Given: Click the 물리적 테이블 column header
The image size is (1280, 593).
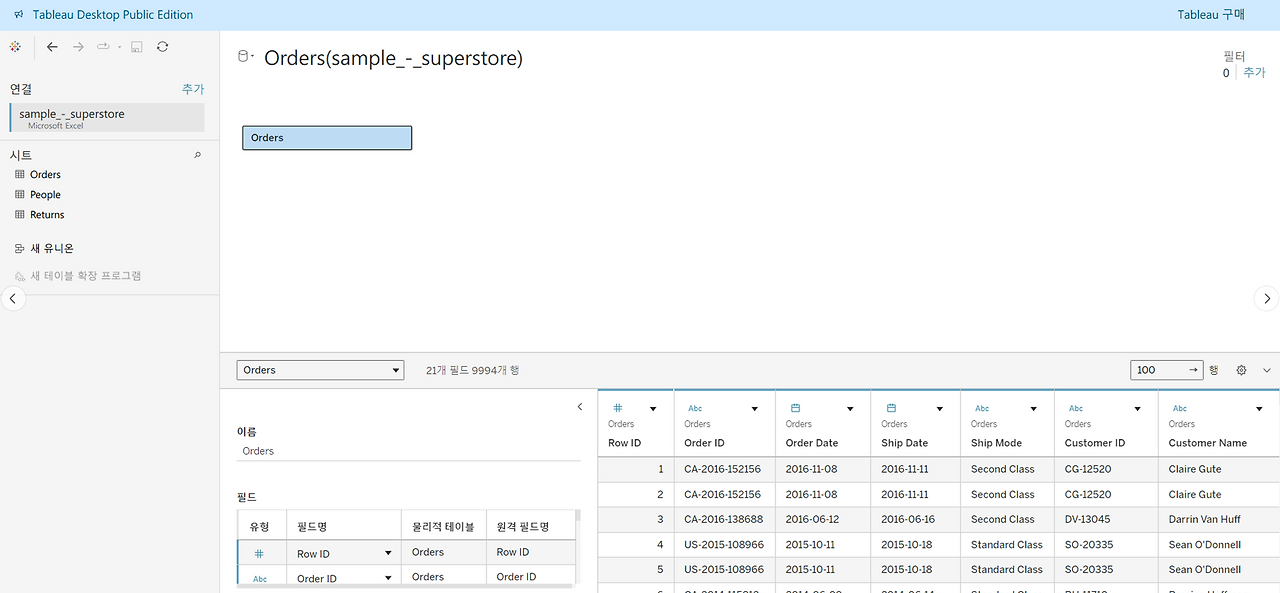Looking at the screenshot, I should [x=443, y=526].
